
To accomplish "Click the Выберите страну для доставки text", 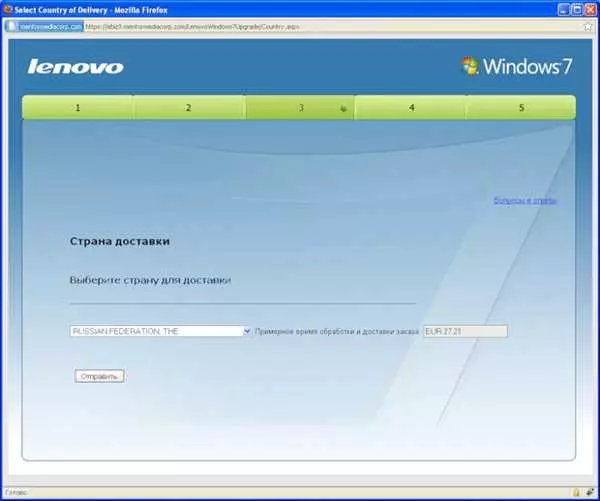I will tap(150, 280).
